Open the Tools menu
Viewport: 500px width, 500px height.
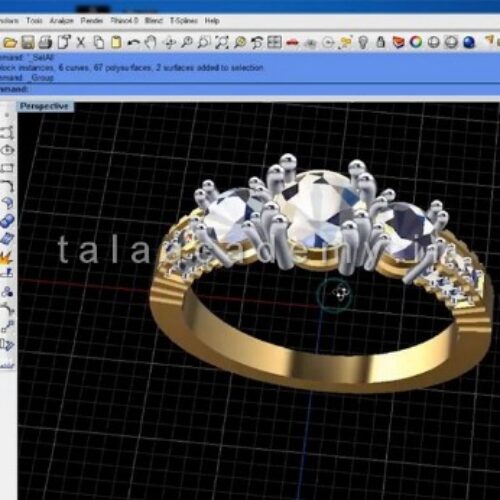[x=34, y=21]
